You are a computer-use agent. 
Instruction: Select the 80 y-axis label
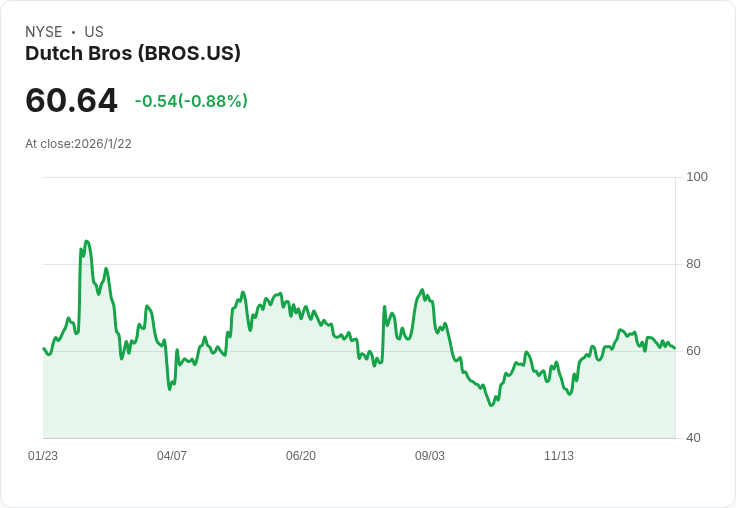[693, 264]
